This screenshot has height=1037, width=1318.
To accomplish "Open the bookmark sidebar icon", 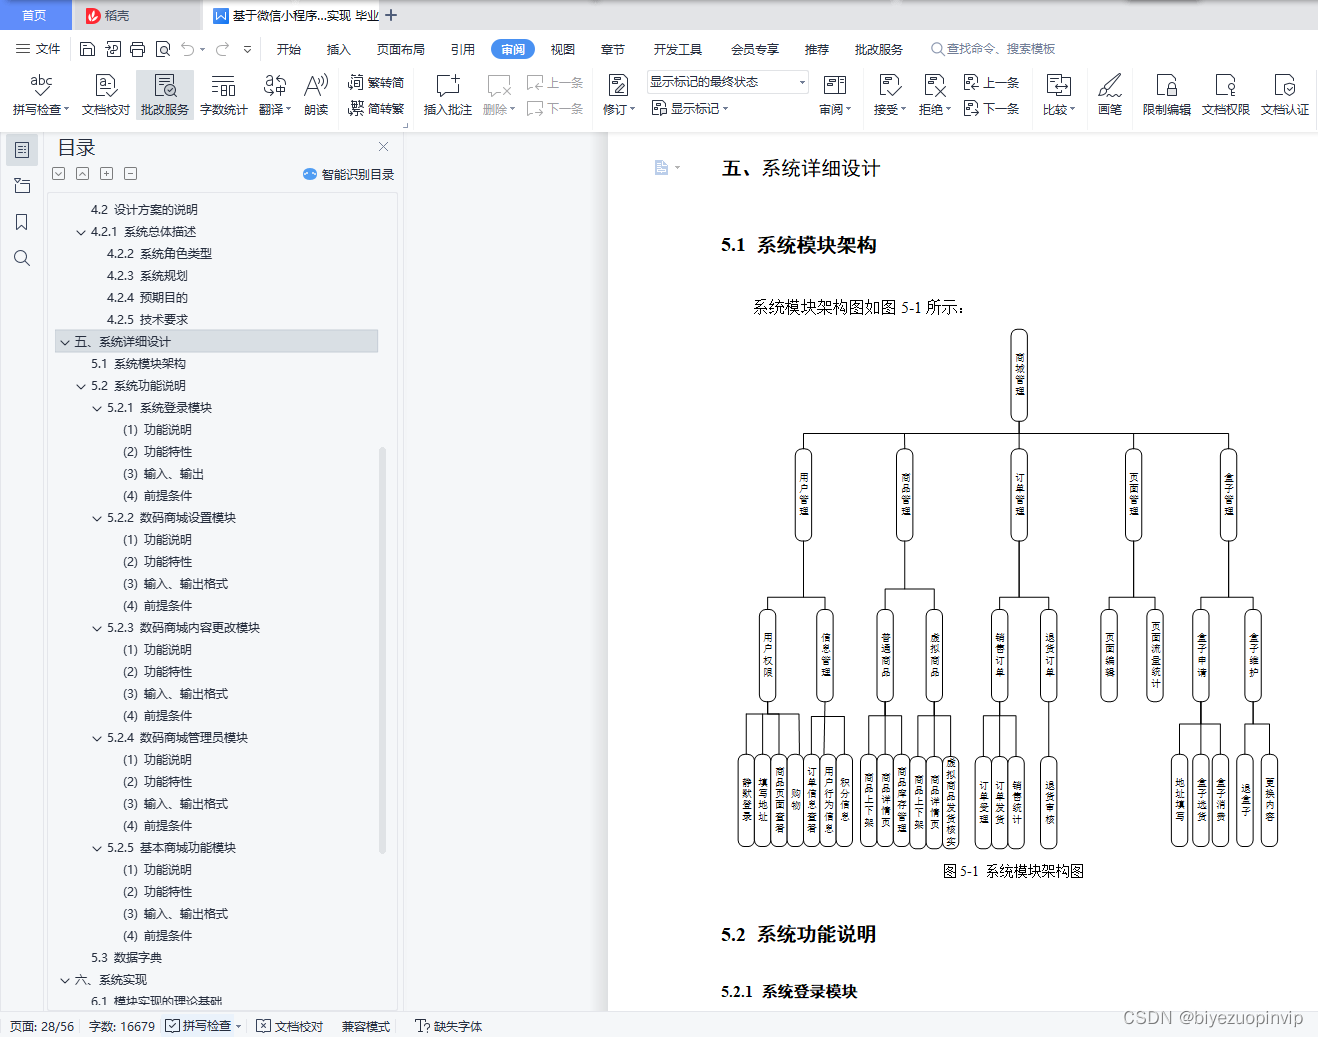I will pos(22,222).
